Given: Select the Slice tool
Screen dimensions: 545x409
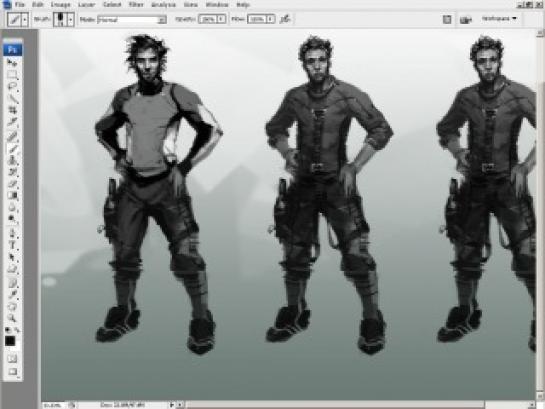Looking at the screenshot, I should coord(12,122).
